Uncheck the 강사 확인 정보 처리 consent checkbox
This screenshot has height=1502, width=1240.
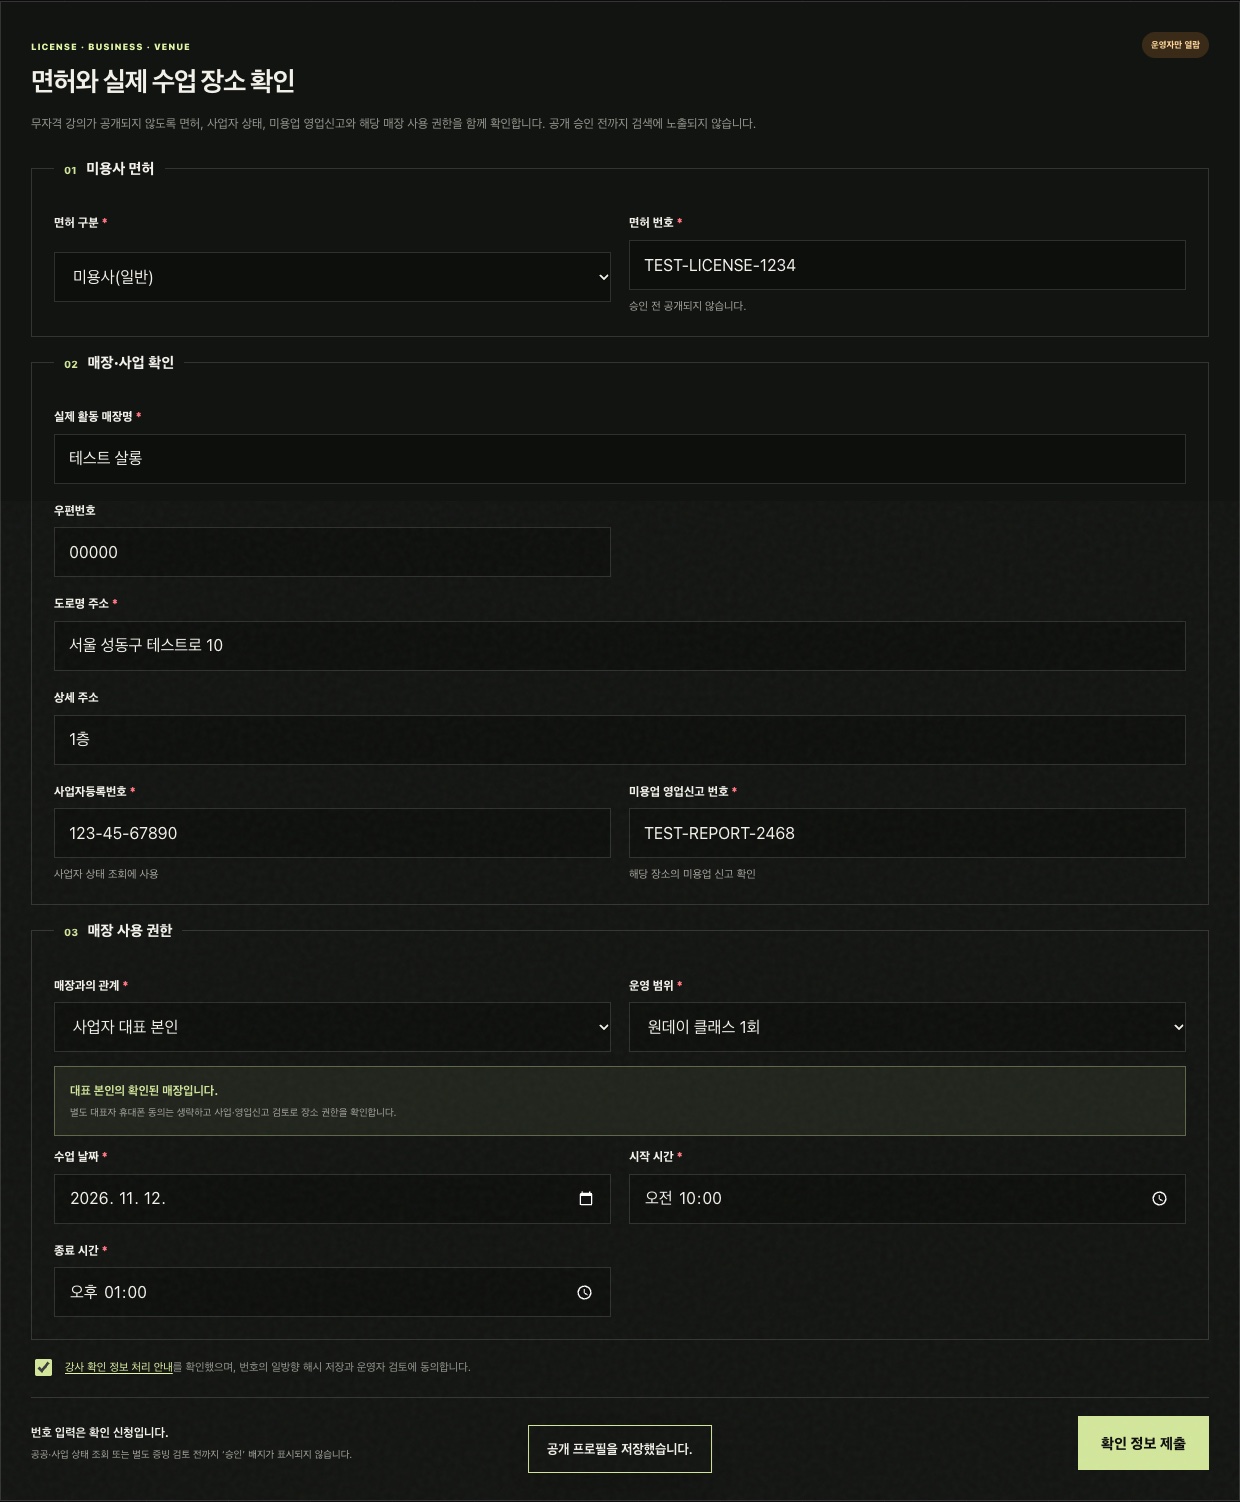coord(43,1367)
